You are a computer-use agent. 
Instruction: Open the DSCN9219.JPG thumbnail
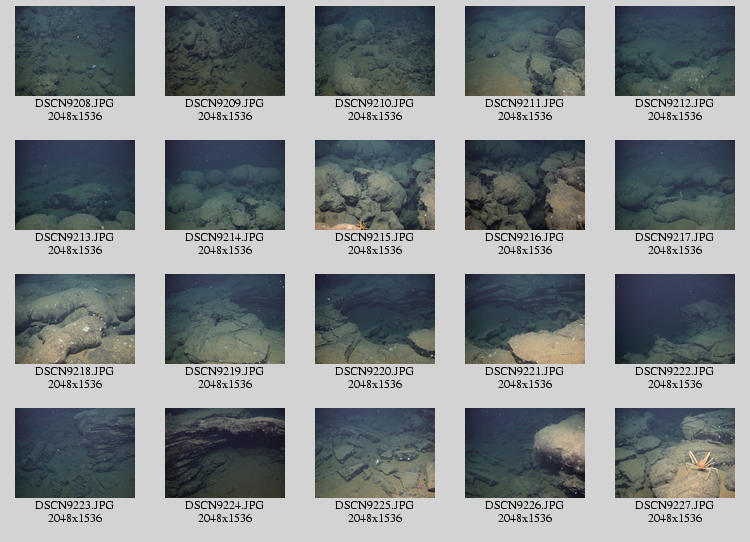(x=225, y=319)
